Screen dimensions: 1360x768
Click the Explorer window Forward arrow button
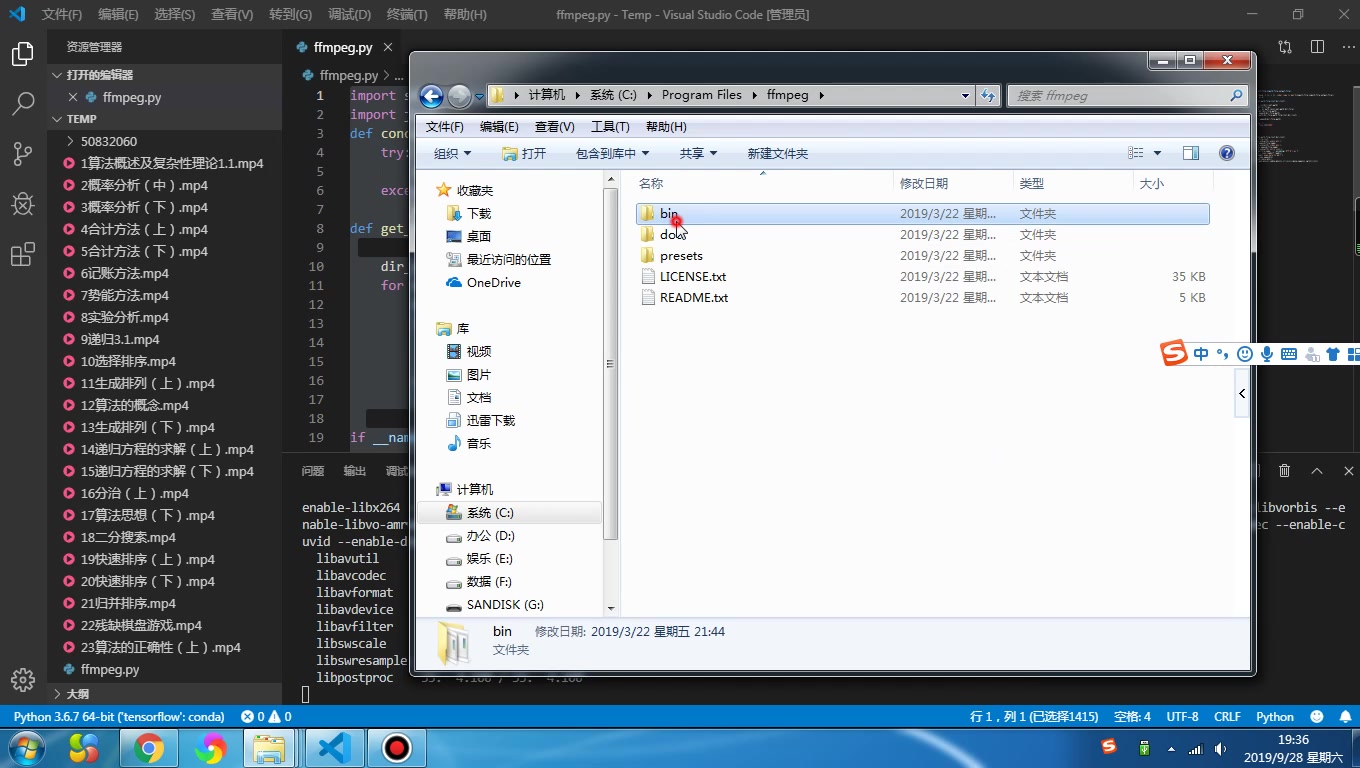(x=459, y=96)
